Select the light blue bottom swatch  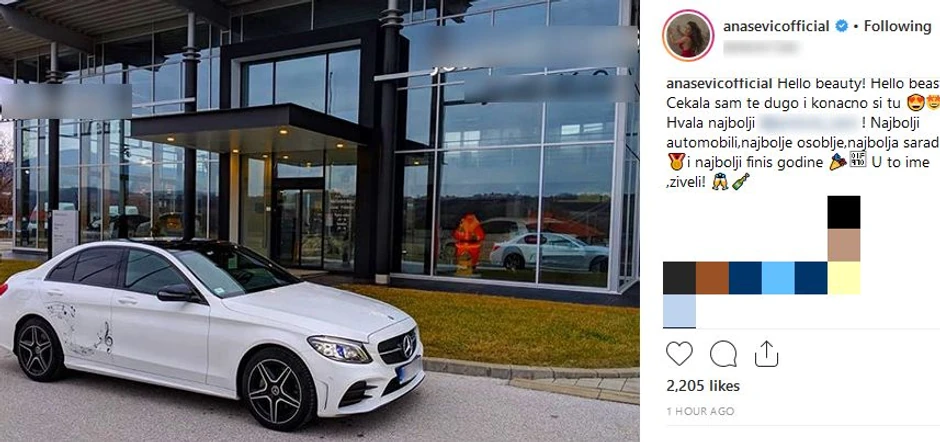(x=679, y=311)
